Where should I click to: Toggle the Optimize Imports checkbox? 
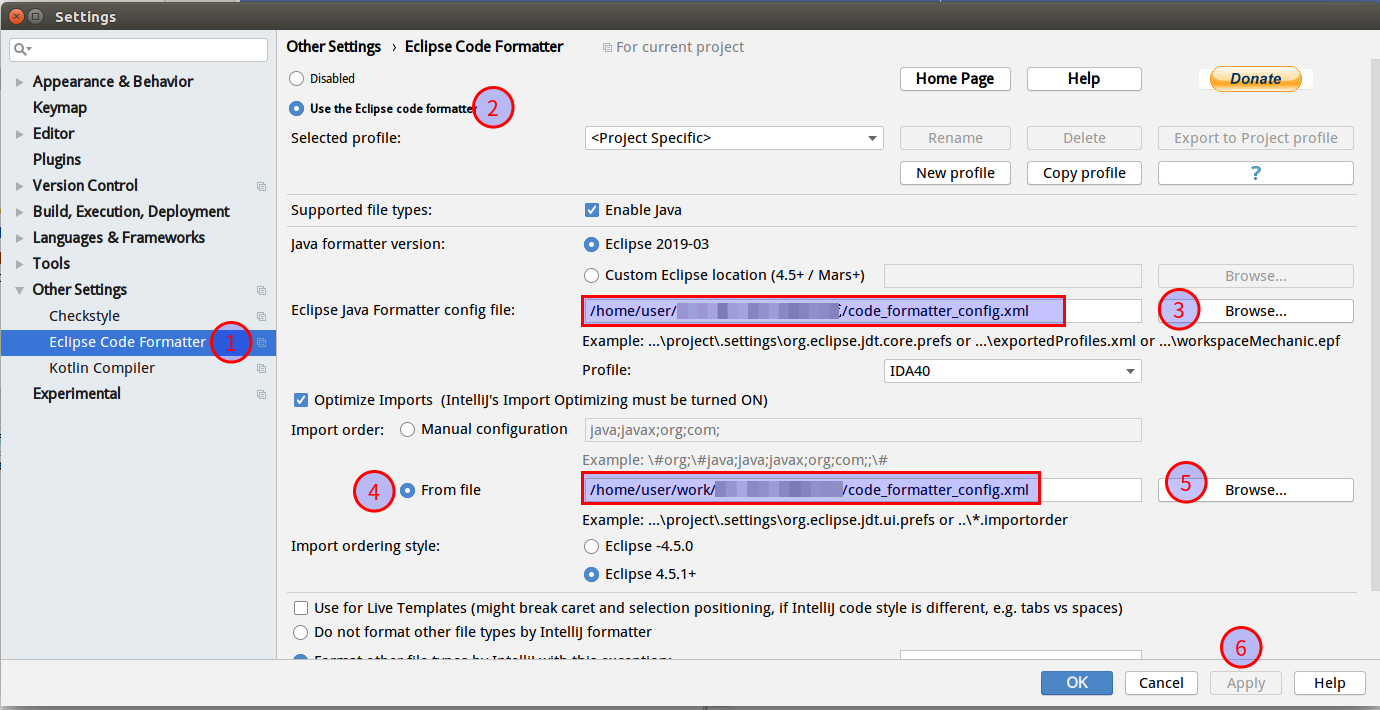click(300, 400)
